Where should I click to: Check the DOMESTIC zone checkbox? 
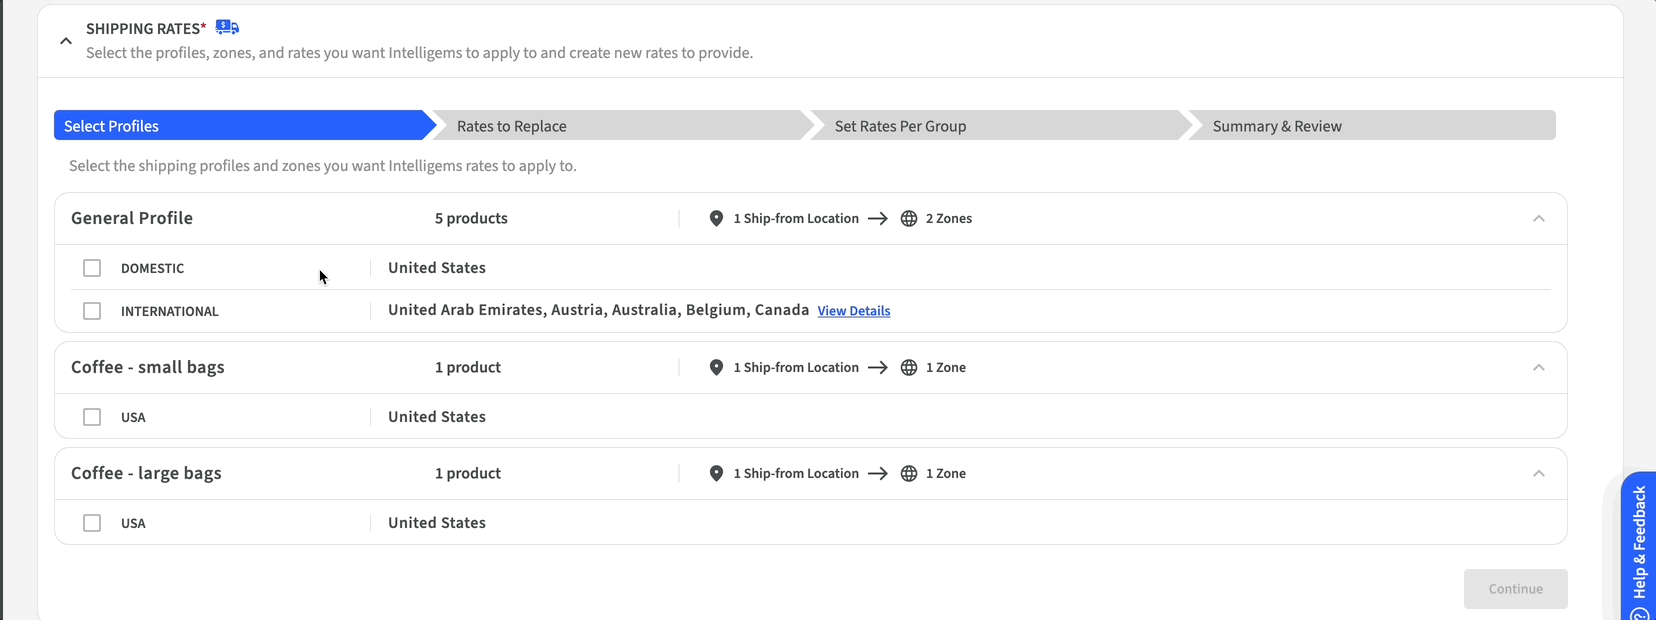[x=92, y=268]
